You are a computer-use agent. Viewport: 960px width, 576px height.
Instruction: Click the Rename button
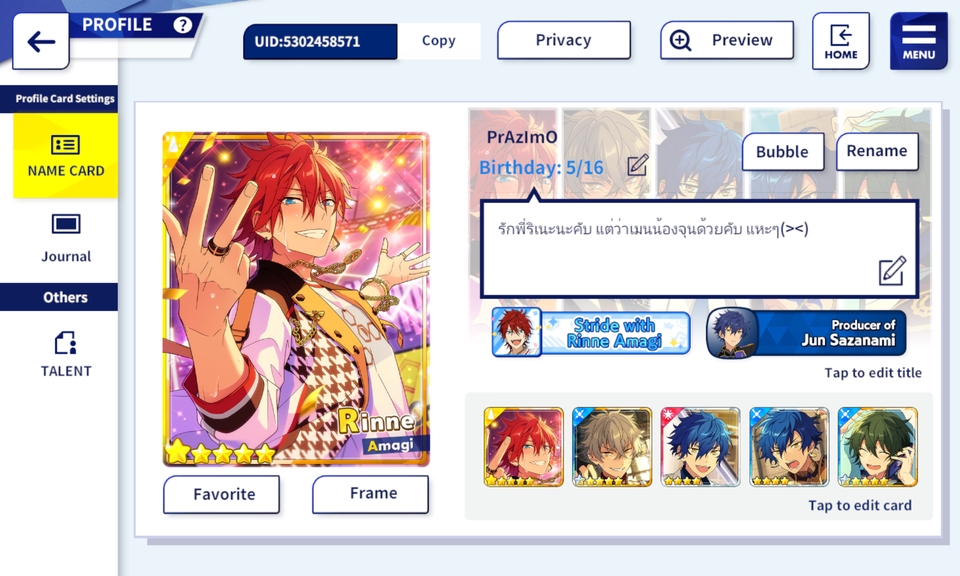click(877, 151)
